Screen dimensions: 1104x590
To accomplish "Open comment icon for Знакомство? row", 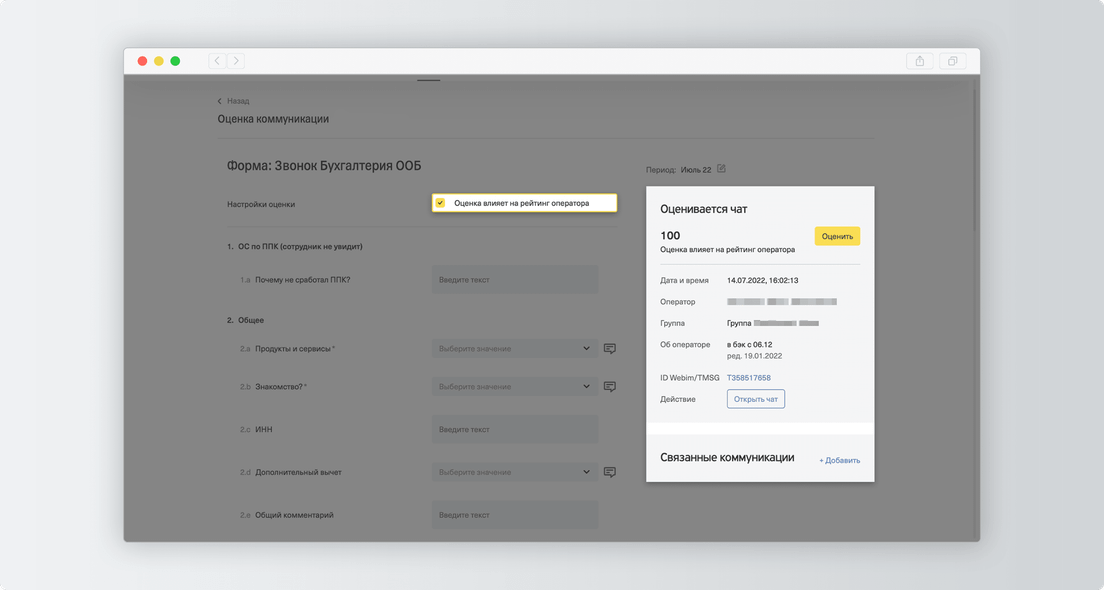I will [x=610, y=387].
